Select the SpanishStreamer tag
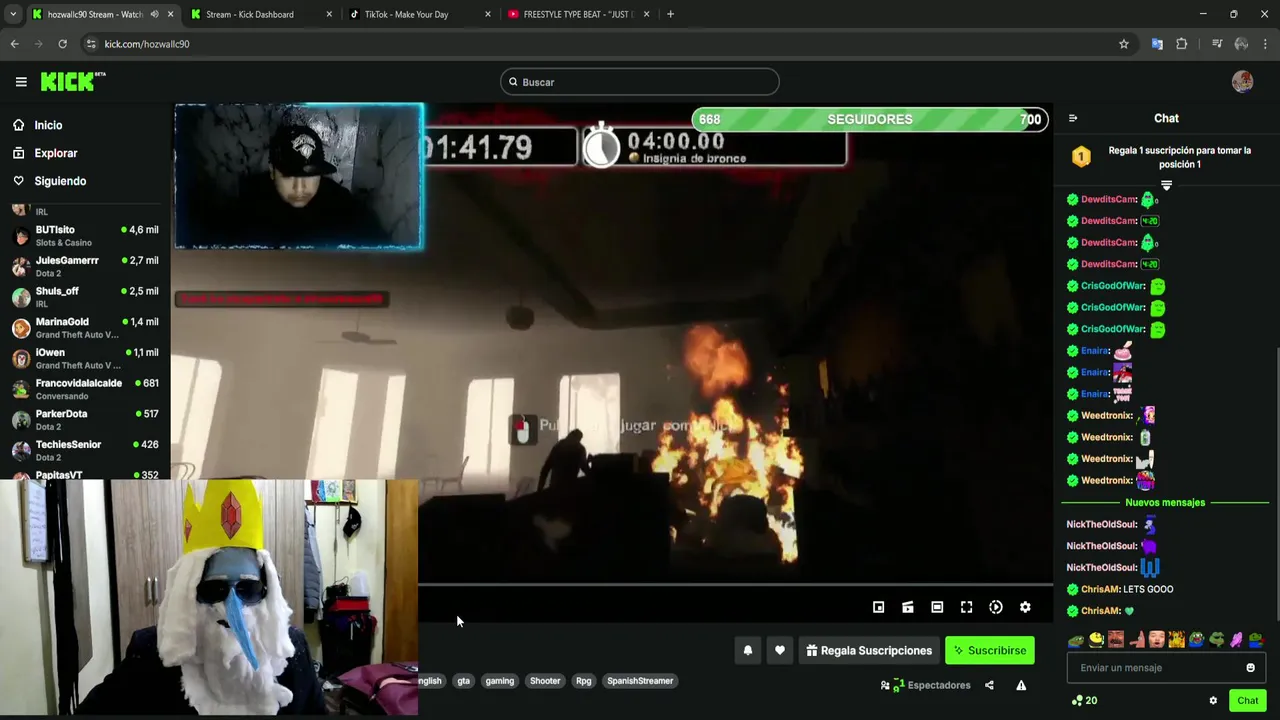The height and width of the screenshot is (720, 1280). point(640,681)
